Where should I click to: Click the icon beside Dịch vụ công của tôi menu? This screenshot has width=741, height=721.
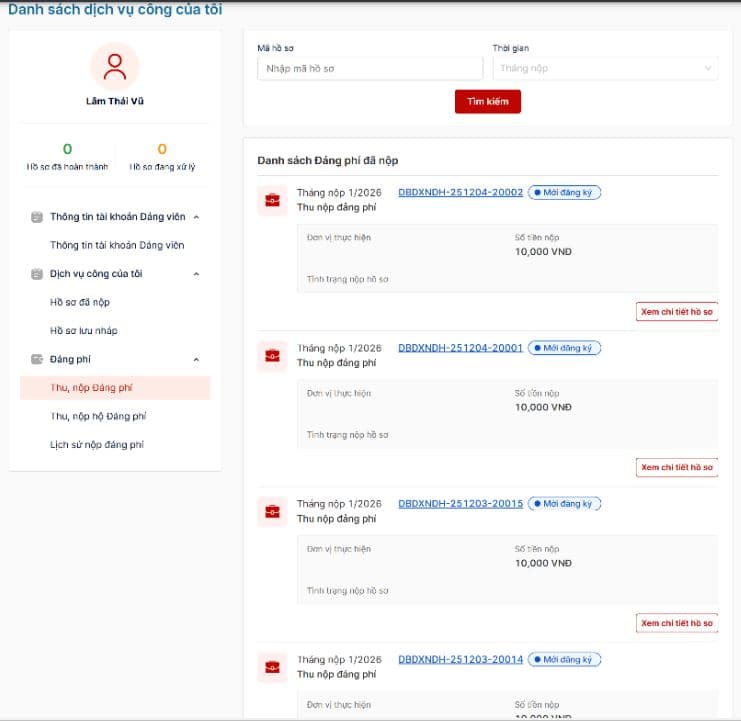click(37, 274)
